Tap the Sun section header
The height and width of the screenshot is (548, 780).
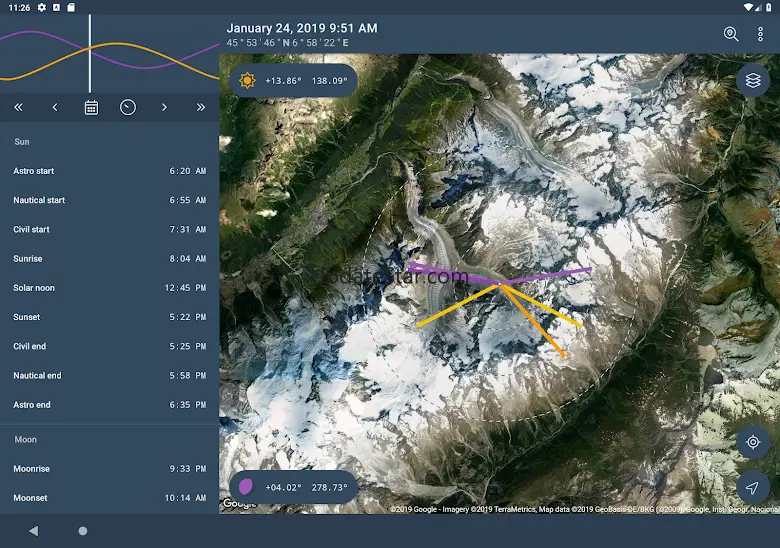click(22, 142)
